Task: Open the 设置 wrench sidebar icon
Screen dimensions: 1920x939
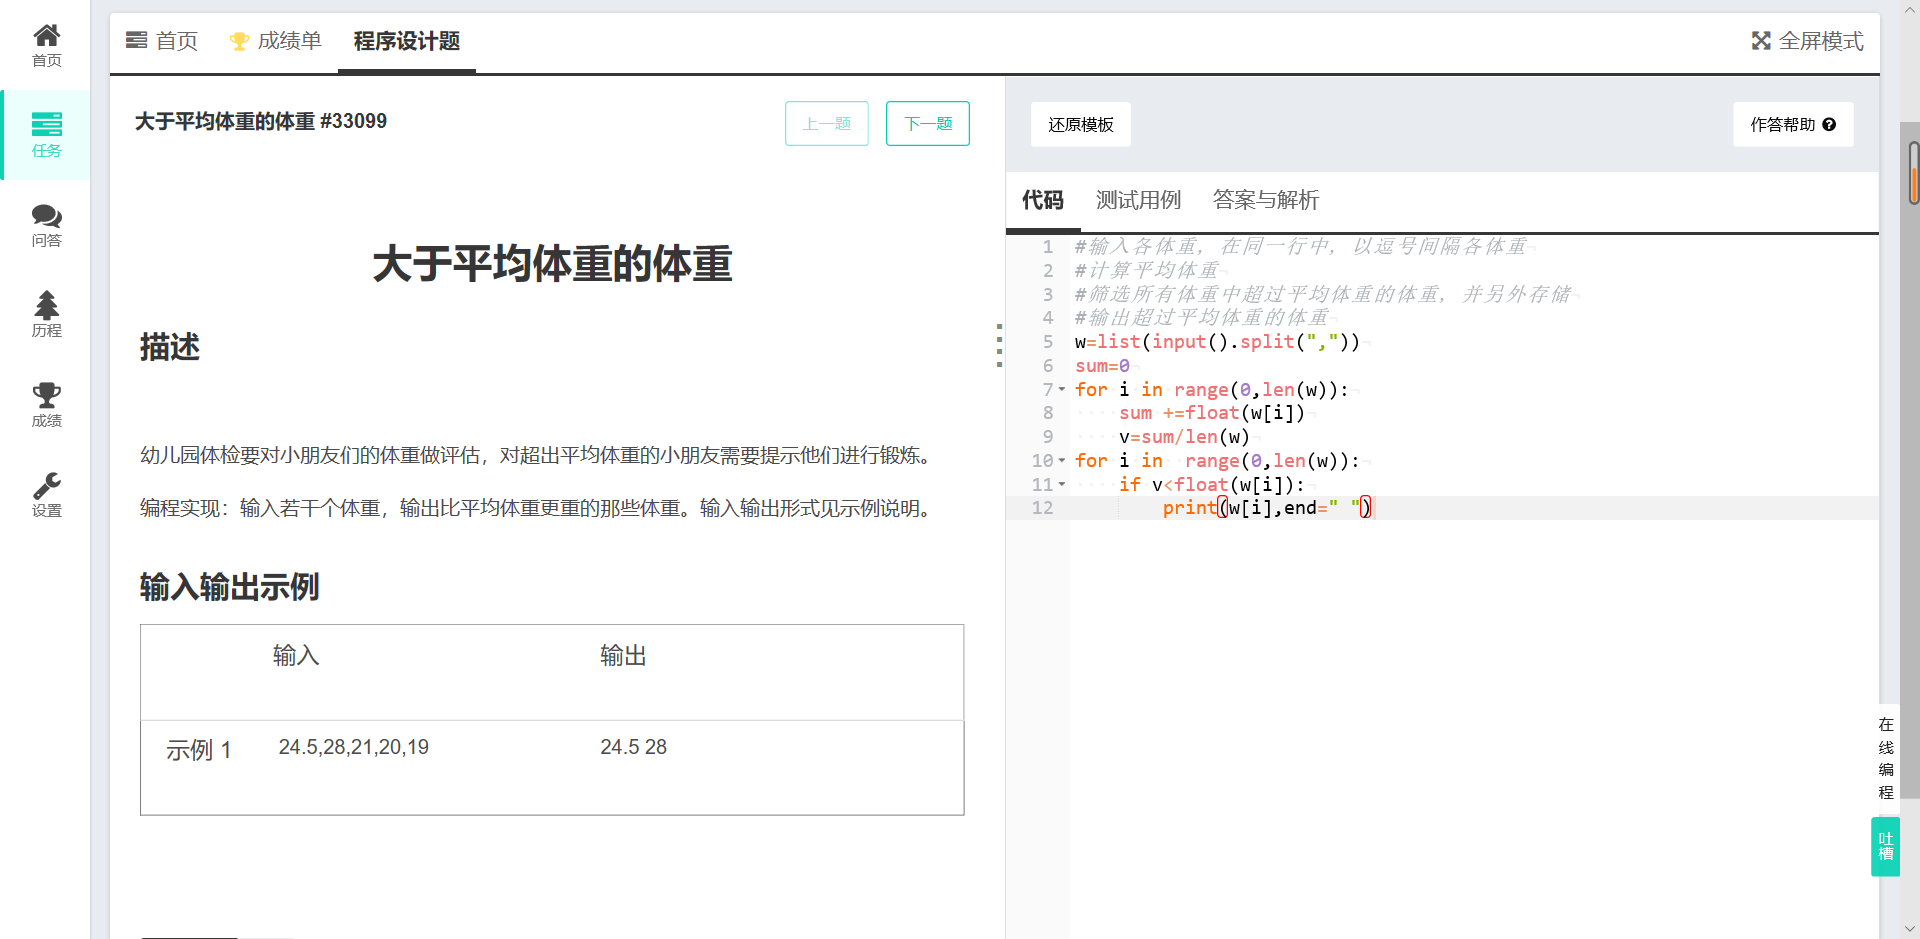Action: (46, 495)
